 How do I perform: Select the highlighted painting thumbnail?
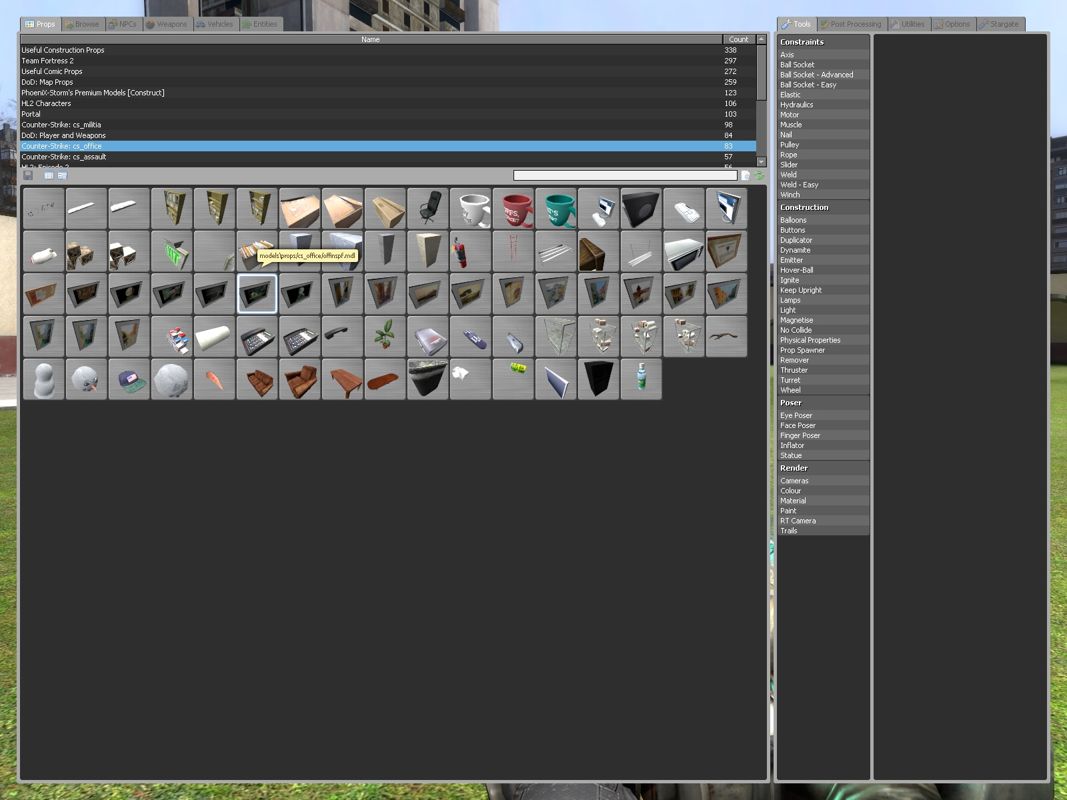257,294
